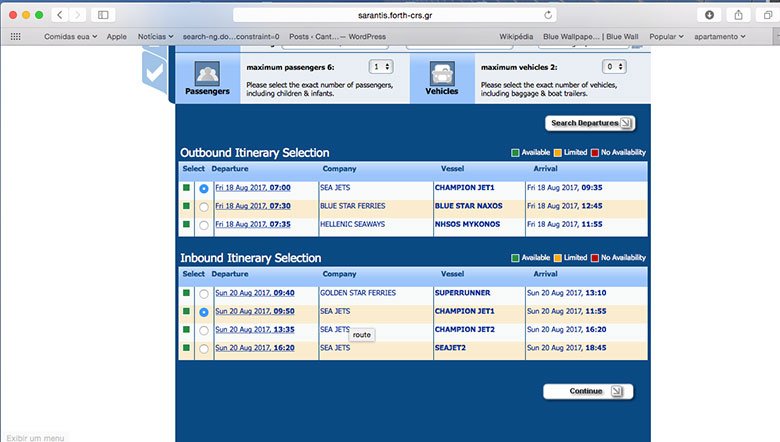Select inbound 09:40 GOLDEN STAR FERRIES radio

coord(203,294)
